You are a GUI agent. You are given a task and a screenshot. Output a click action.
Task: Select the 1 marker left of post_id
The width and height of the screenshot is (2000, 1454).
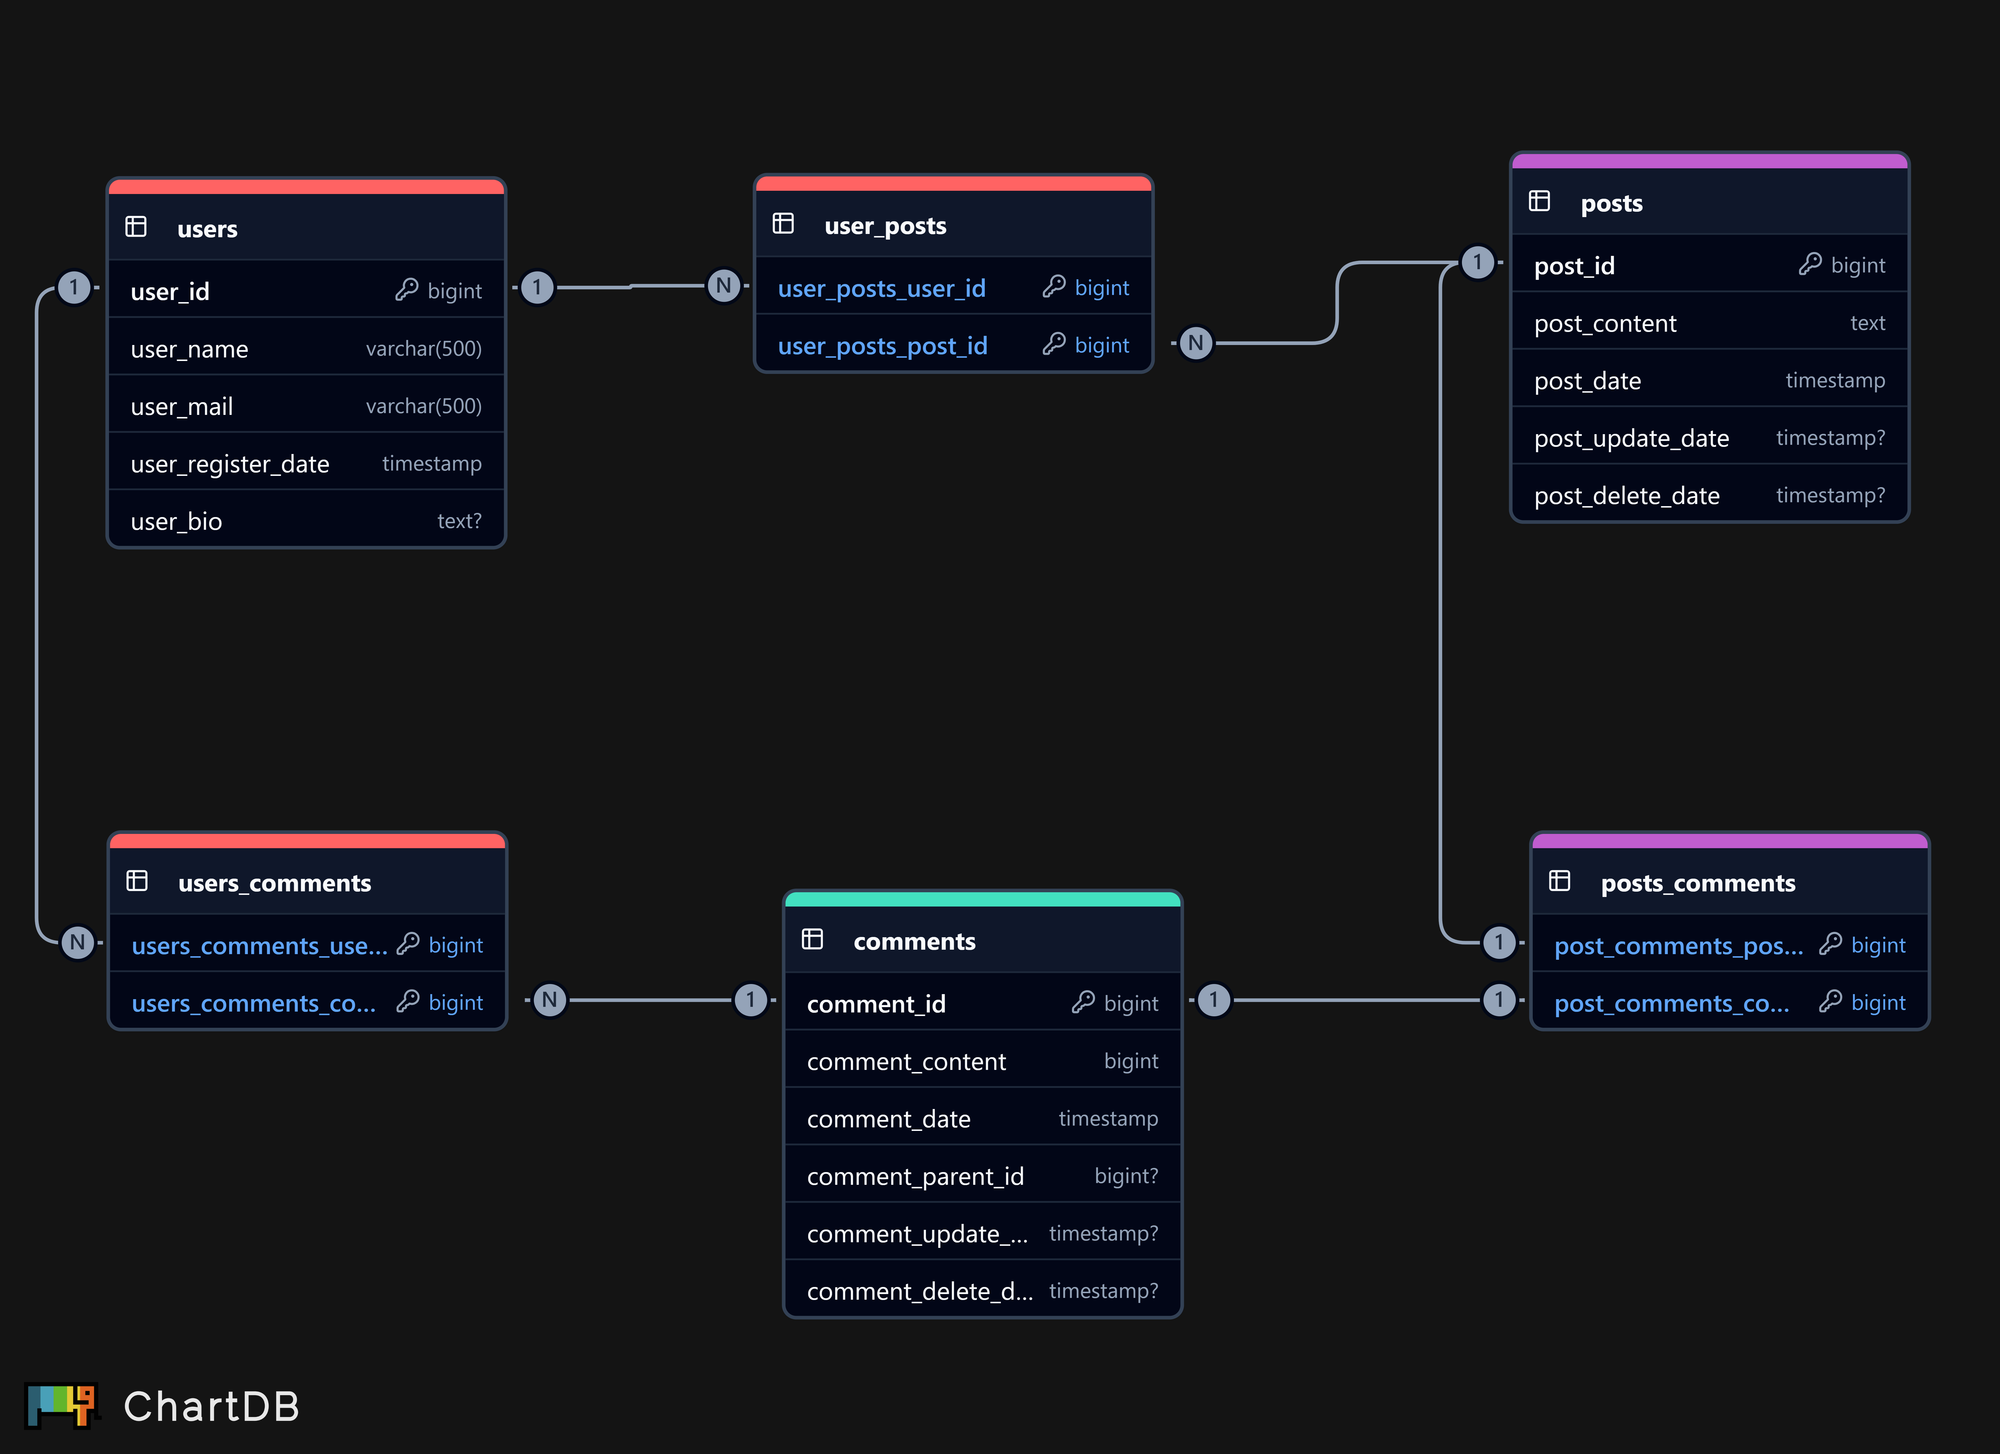pos(1477,262)
